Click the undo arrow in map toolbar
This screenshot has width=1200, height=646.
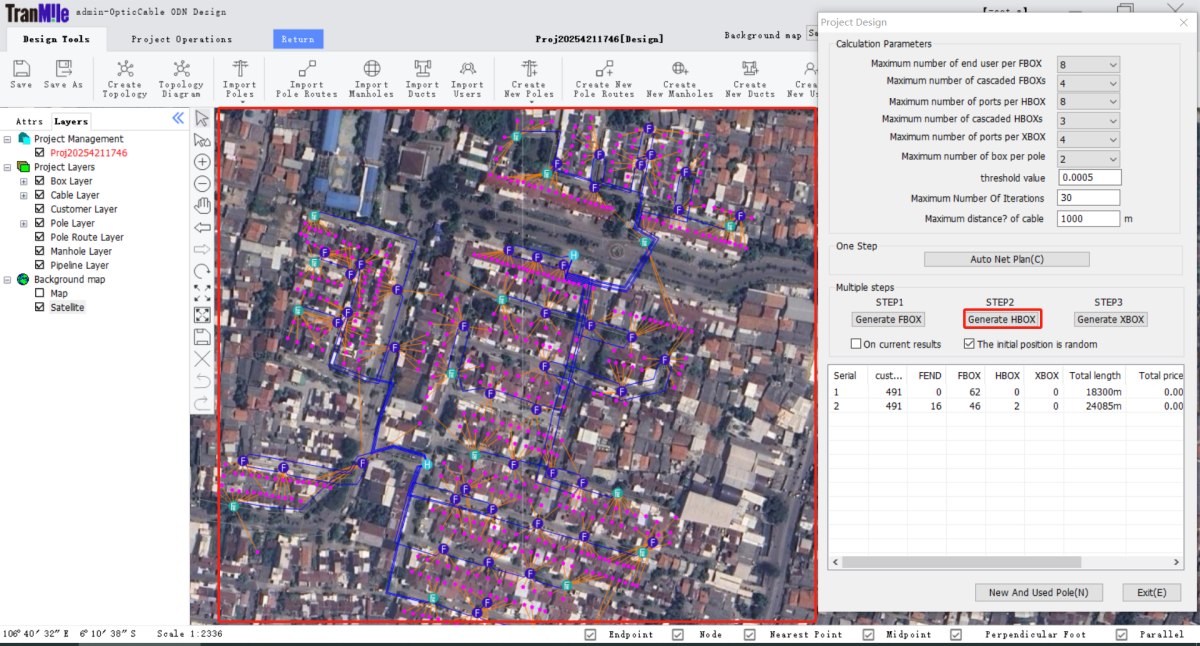[202, 381]
